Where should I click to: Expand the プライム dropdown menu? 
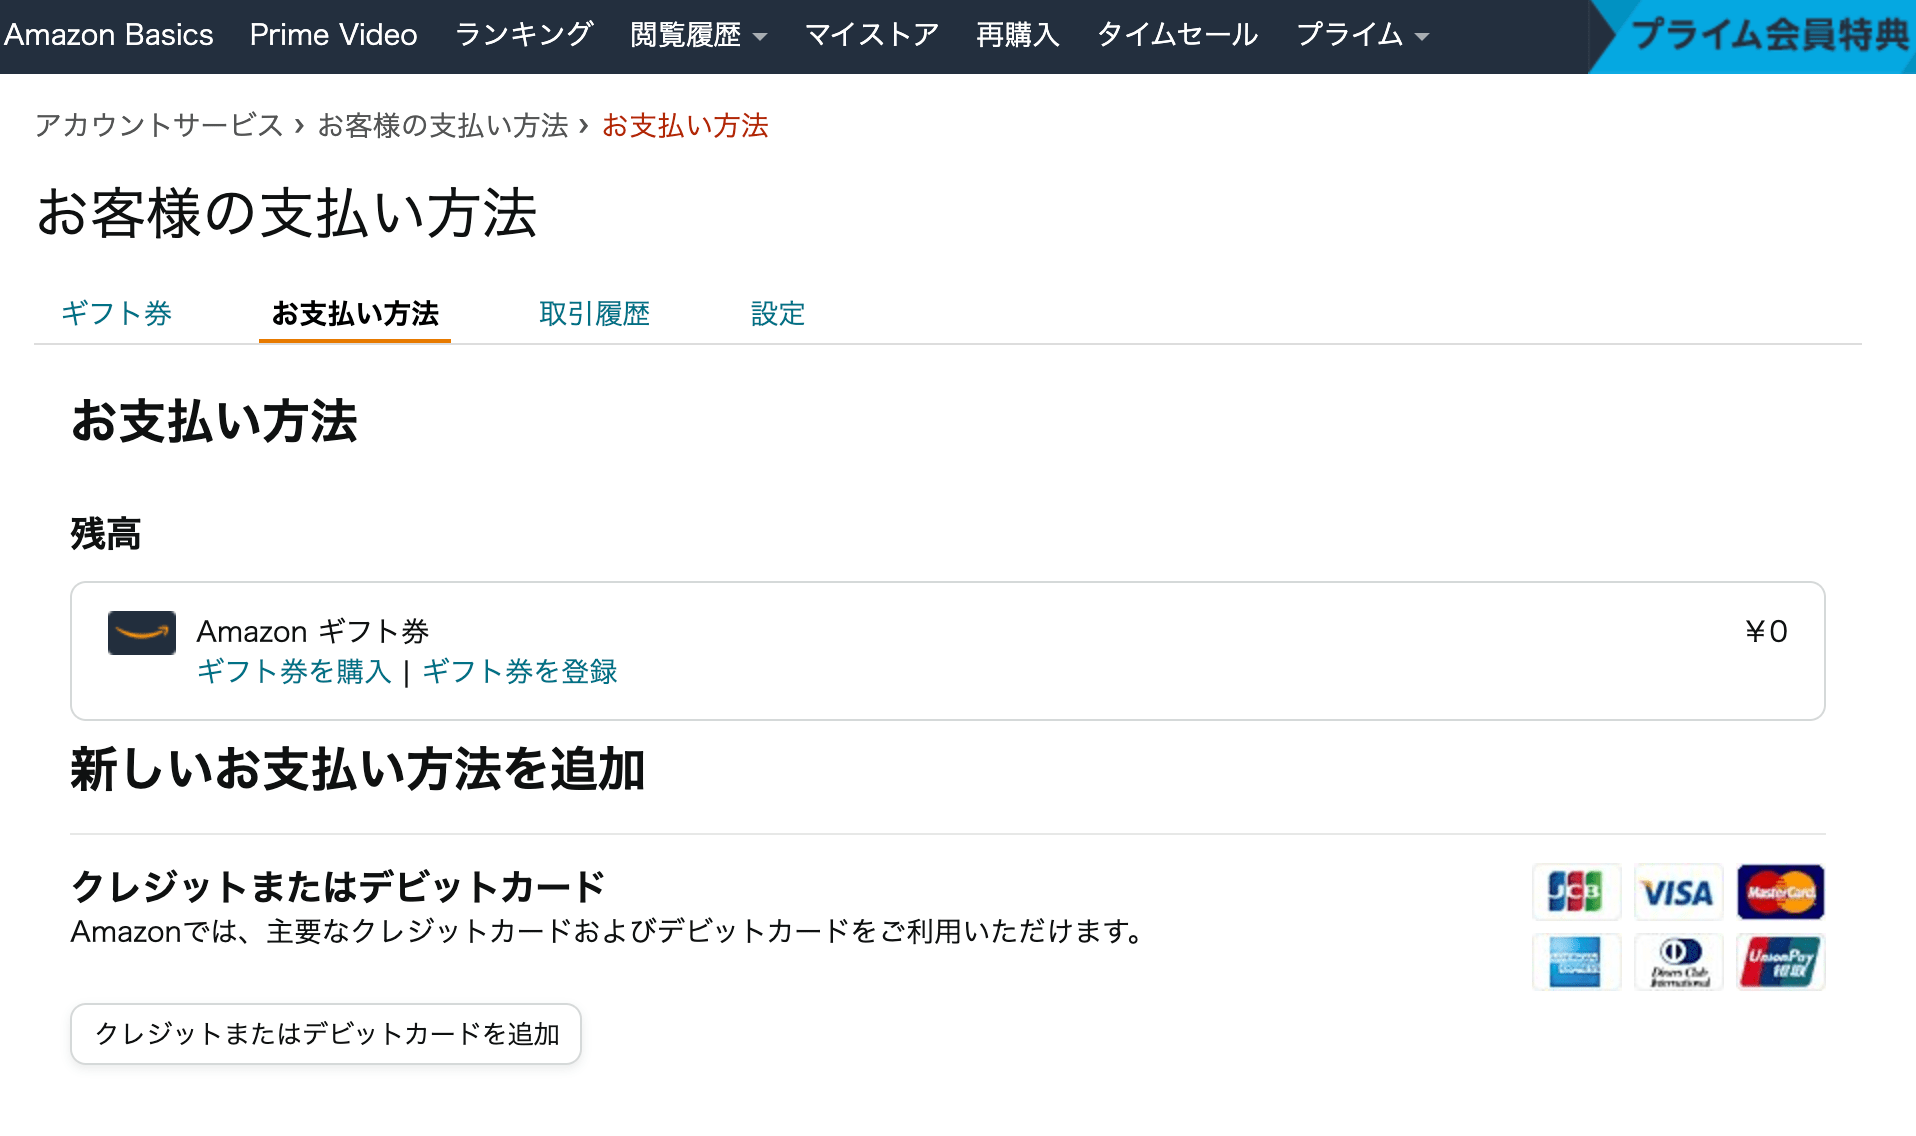(1363, 35)
